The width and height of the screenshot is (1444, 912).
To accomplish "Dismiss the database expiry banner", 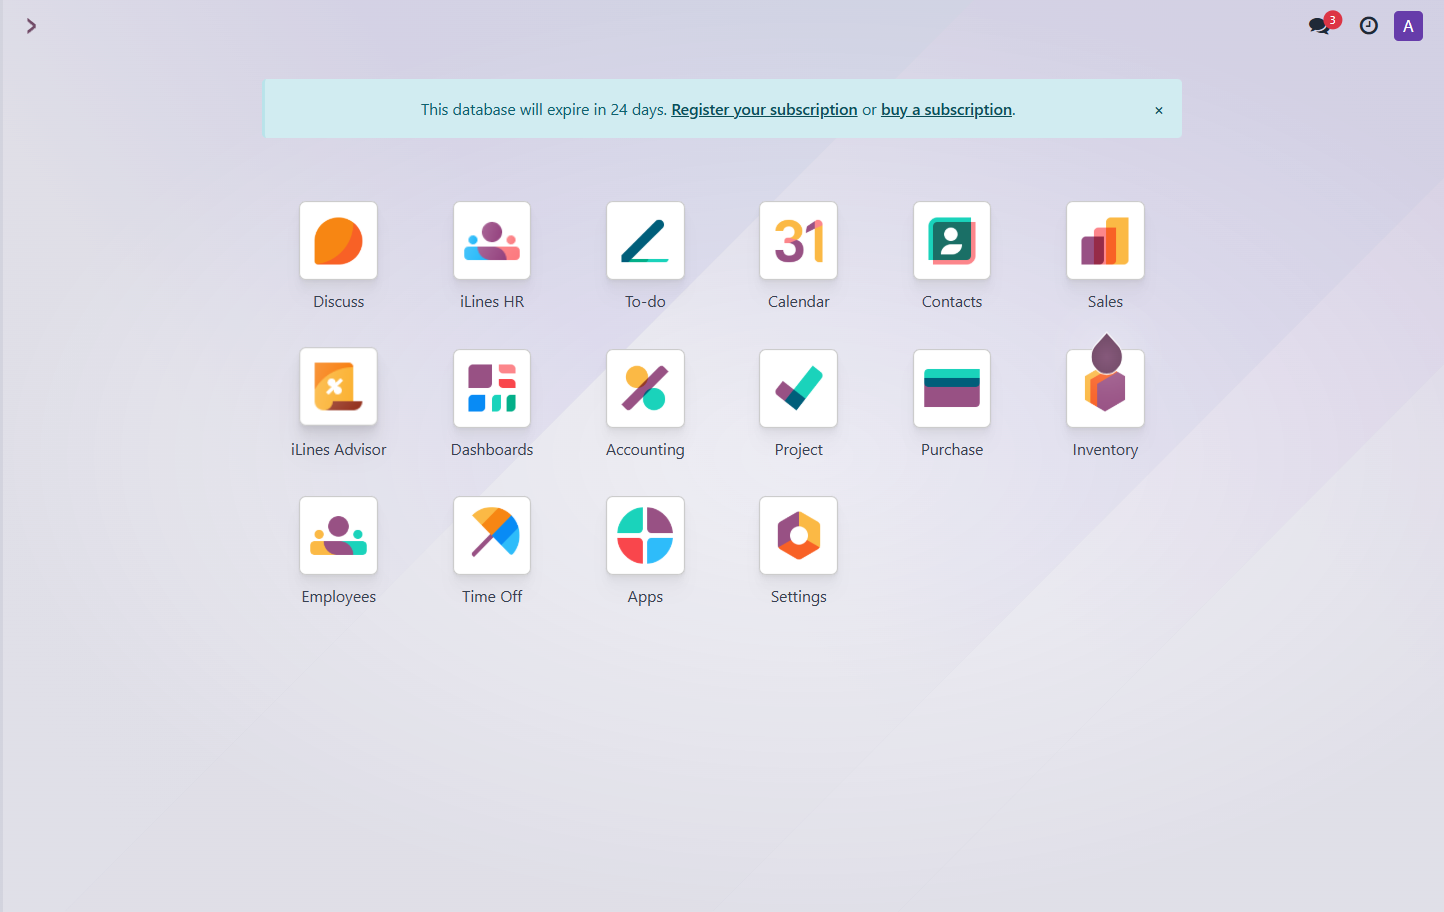I will click(x=1159, y=111).
